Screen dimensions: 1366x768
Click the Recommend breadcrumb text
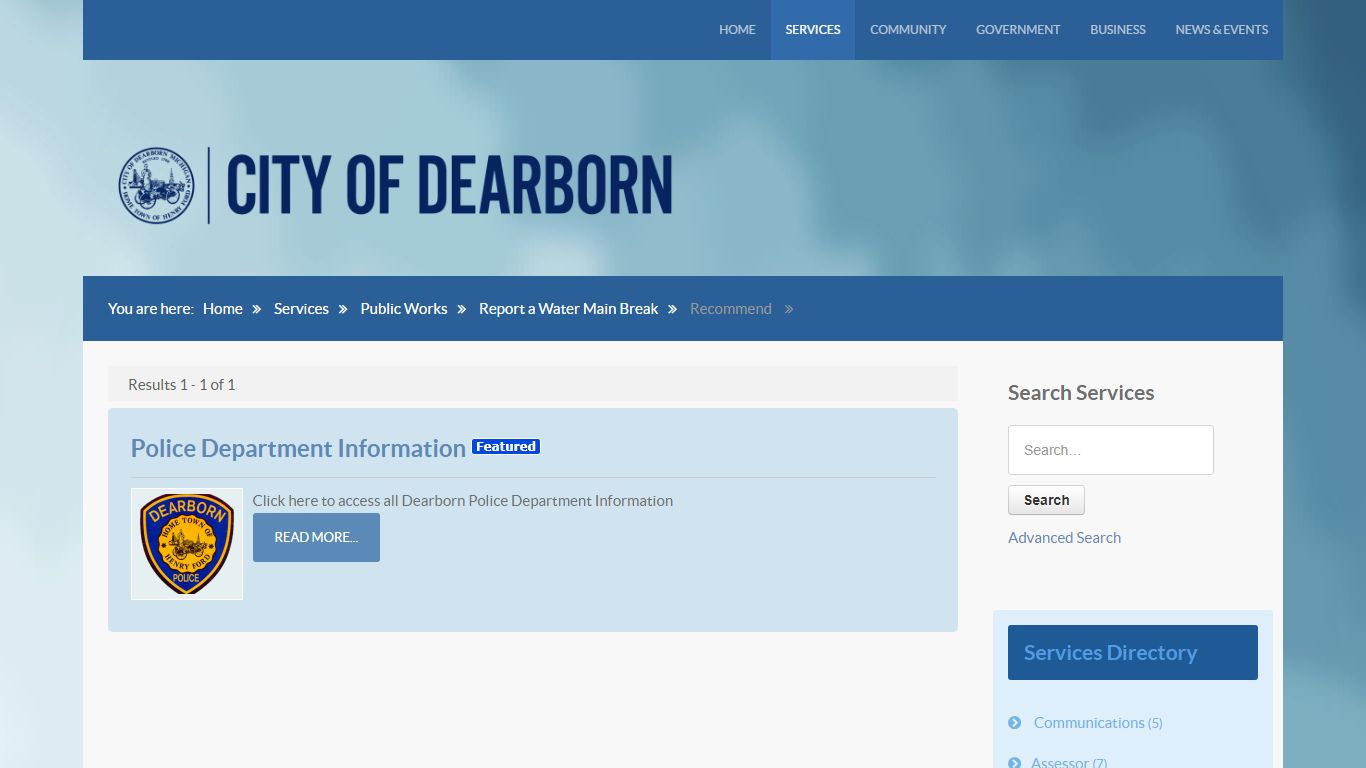point(731,309)
